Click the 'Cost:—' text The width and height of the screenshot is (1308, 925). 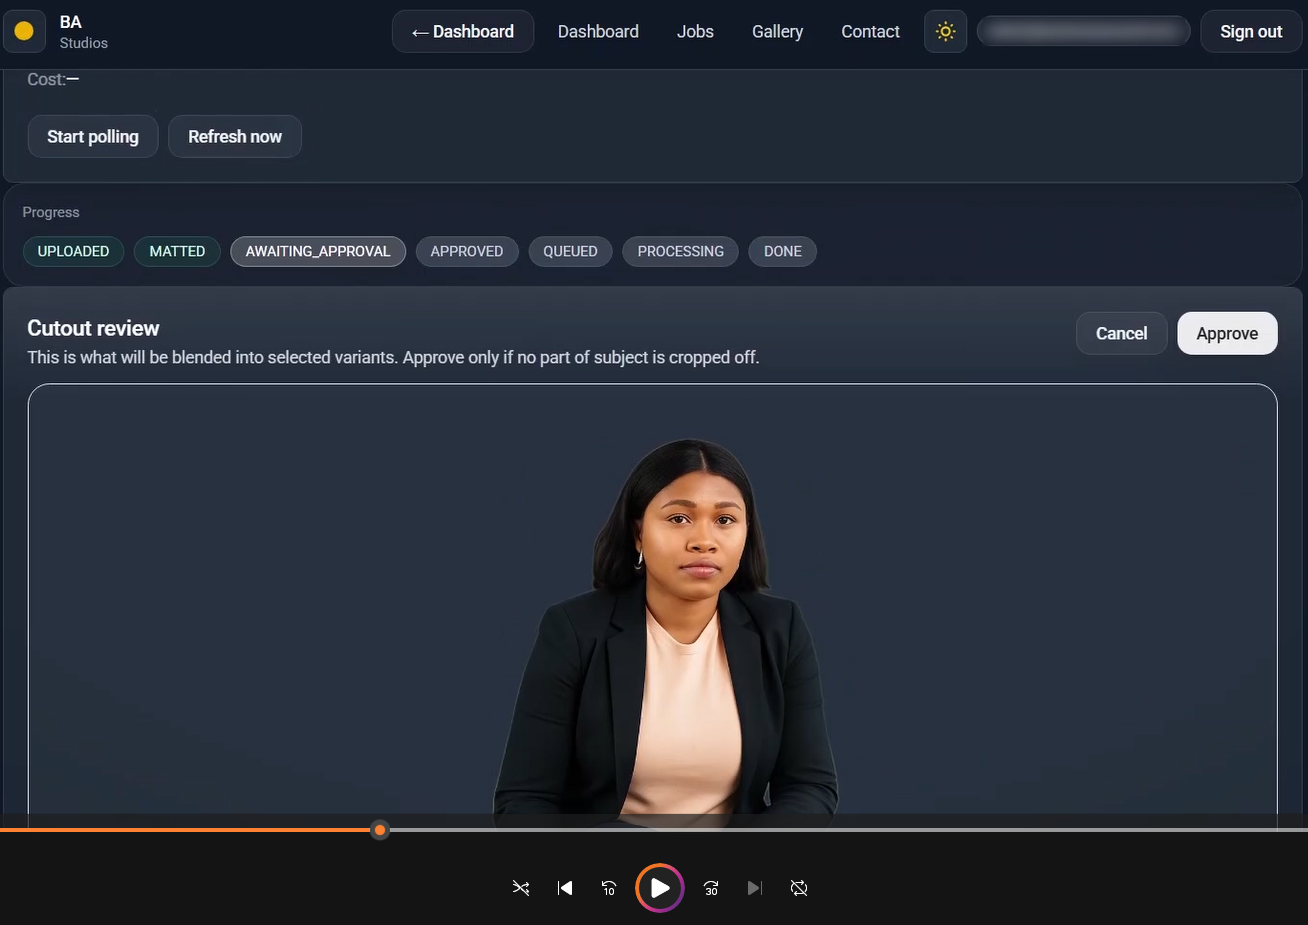(x=53, y=79)
